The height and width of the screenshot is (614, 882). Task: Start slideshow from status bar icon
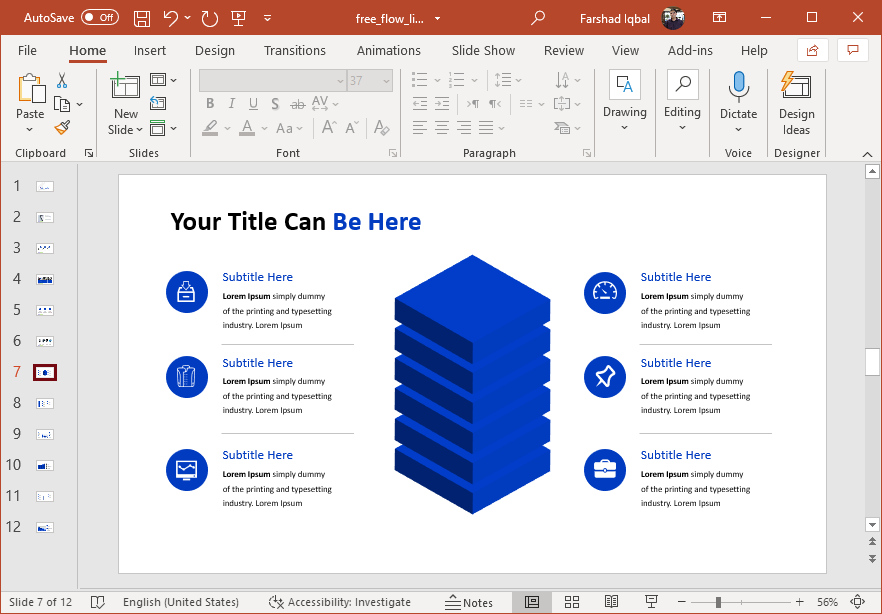click(x=651, y=602)
